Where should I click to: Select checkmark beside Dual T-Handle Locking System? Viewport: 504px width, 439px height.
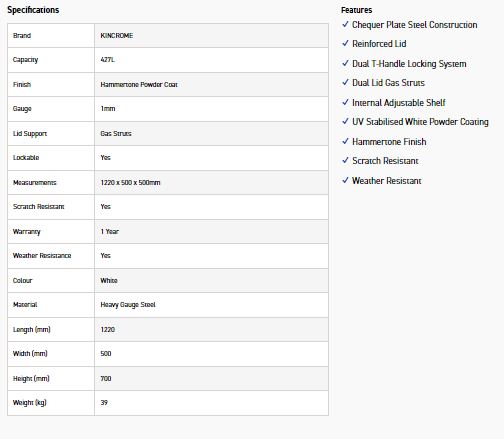345,63
